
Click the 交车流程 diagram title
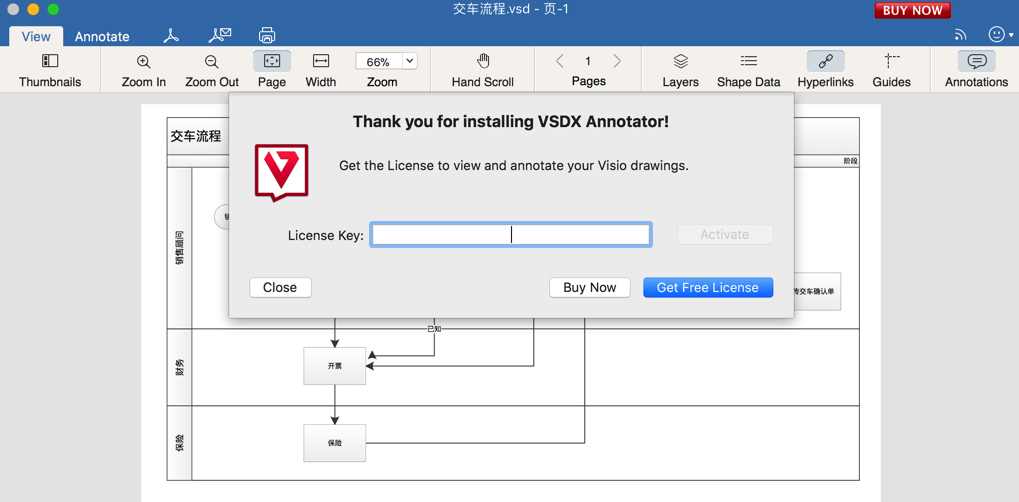(x=196, y=136)
